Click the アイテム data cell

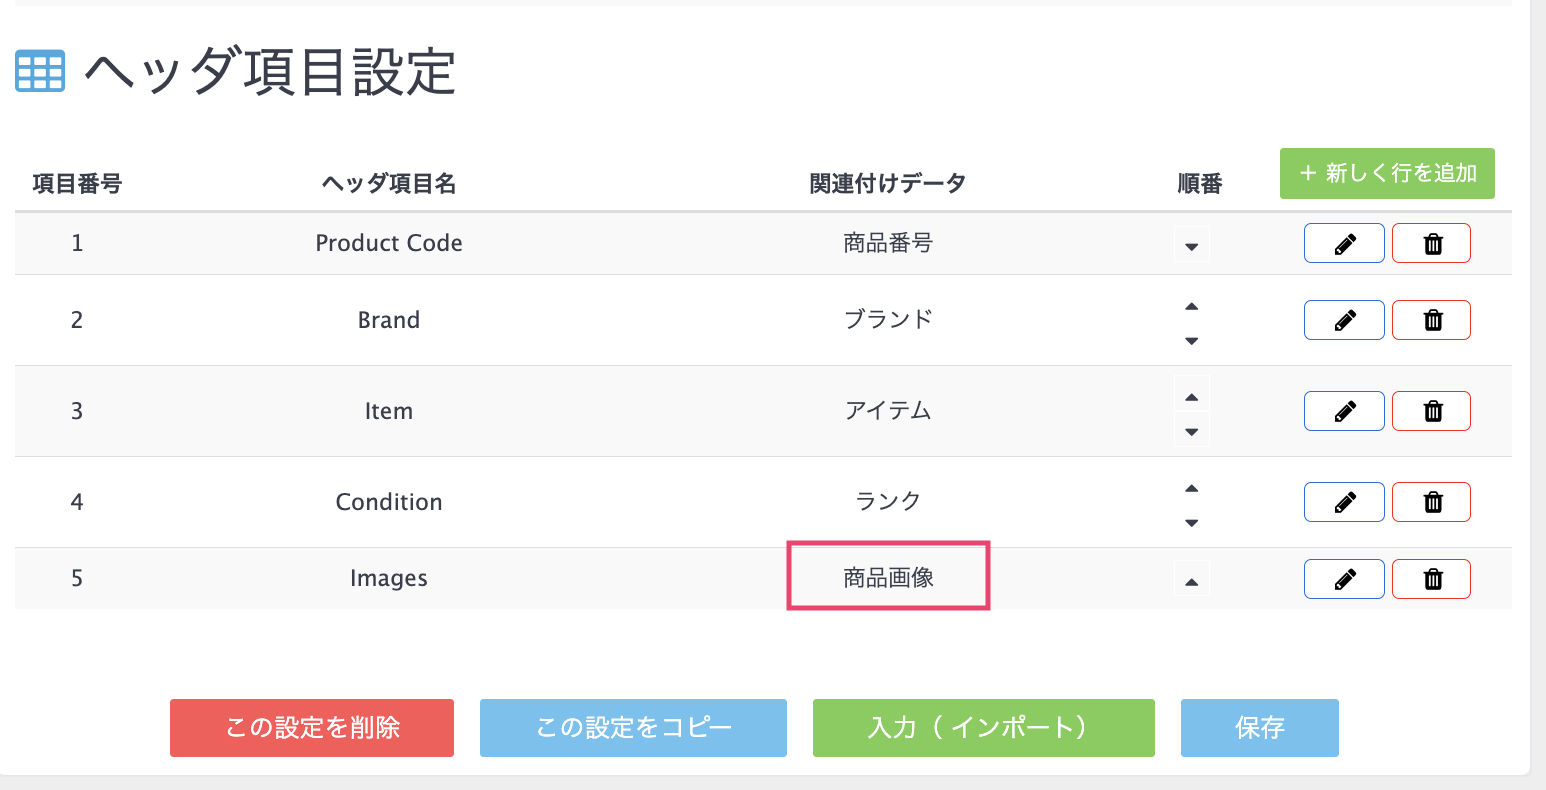click(x=888, y=411)
